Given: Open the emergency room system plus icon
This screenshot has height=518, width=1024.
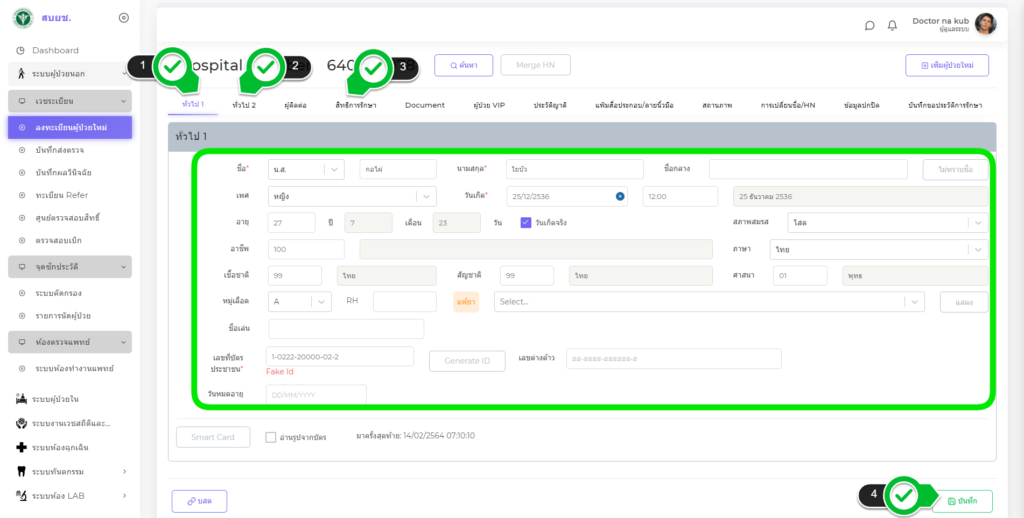Looking at the screenshot, I should [x=22, y=447].
